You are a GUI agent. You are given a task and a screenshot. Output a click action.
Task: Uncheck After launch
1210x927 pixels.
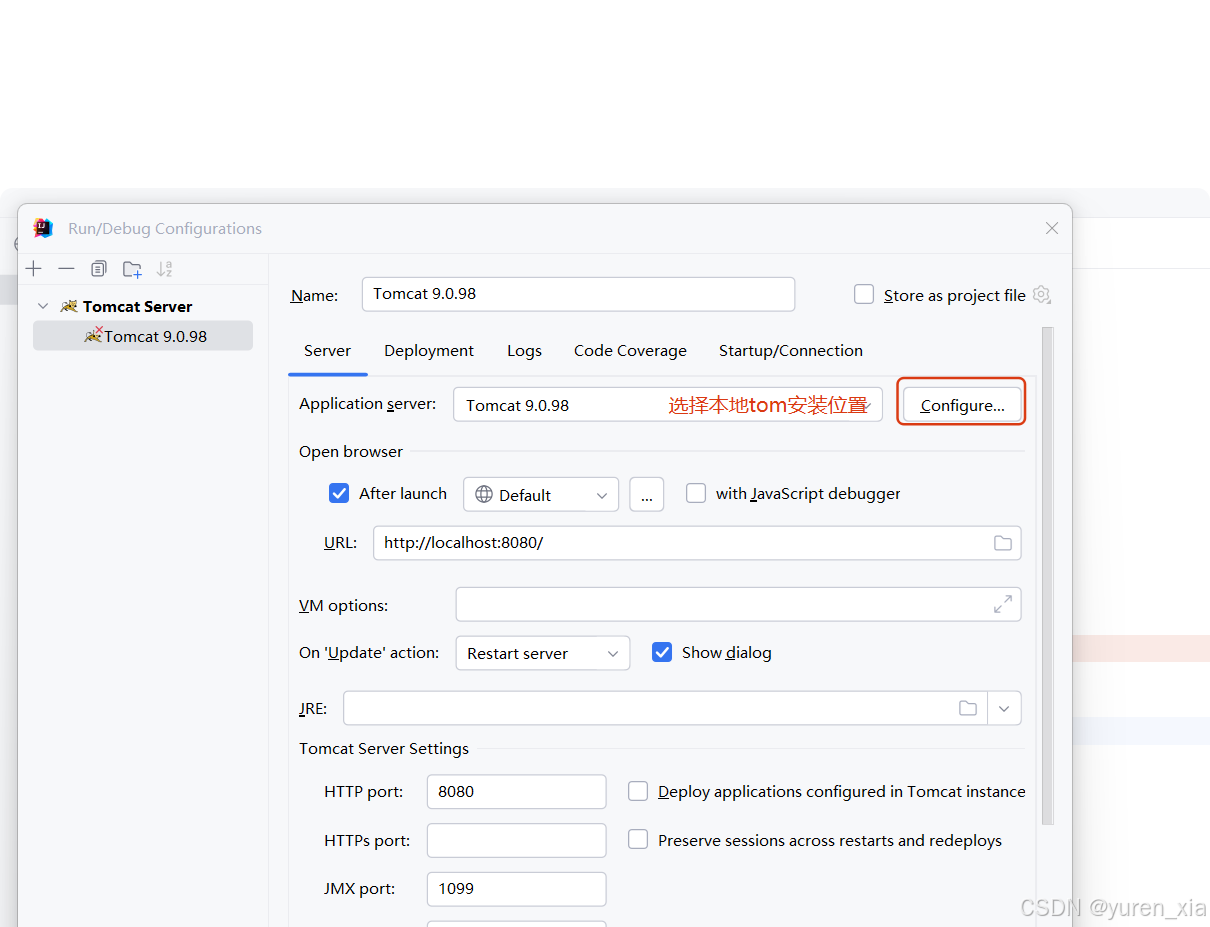tap(339, 493)
